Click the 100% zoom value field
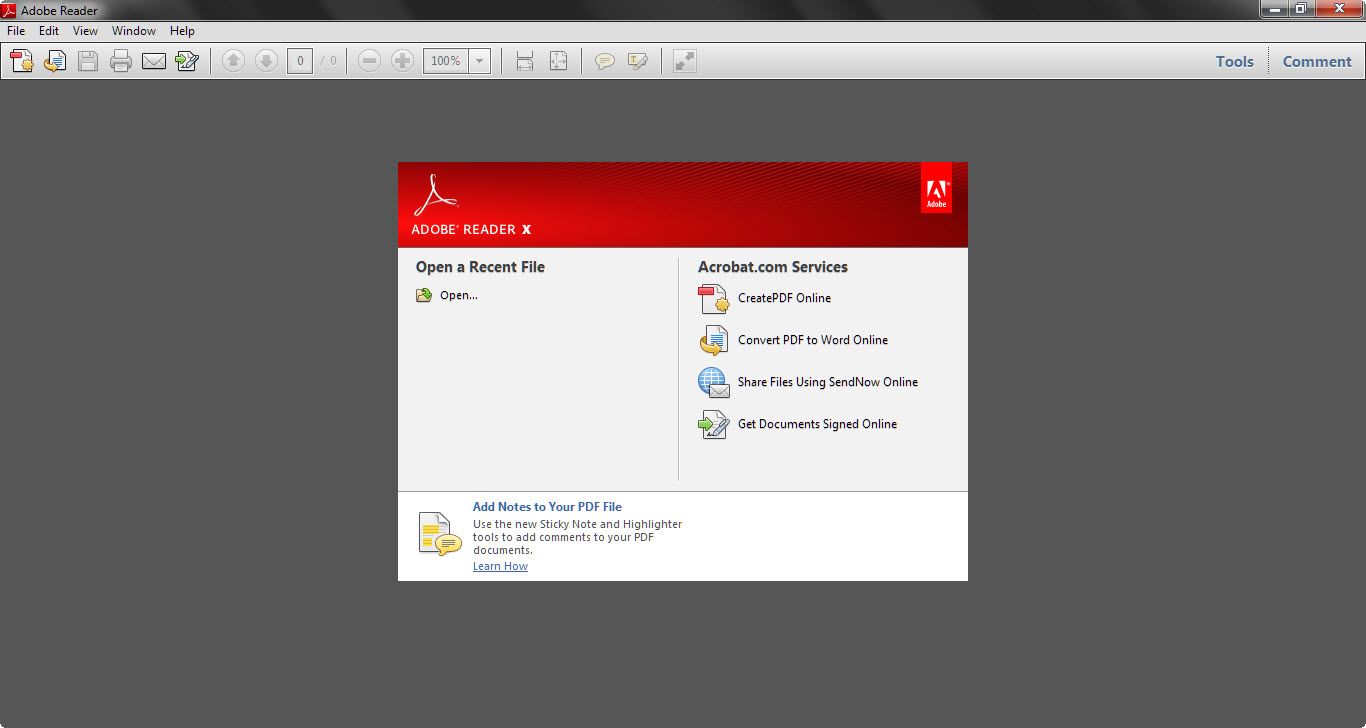Image resolution: width=1366 pixels, height=728 pixels. pyautogui.click(x=446, y=61)
